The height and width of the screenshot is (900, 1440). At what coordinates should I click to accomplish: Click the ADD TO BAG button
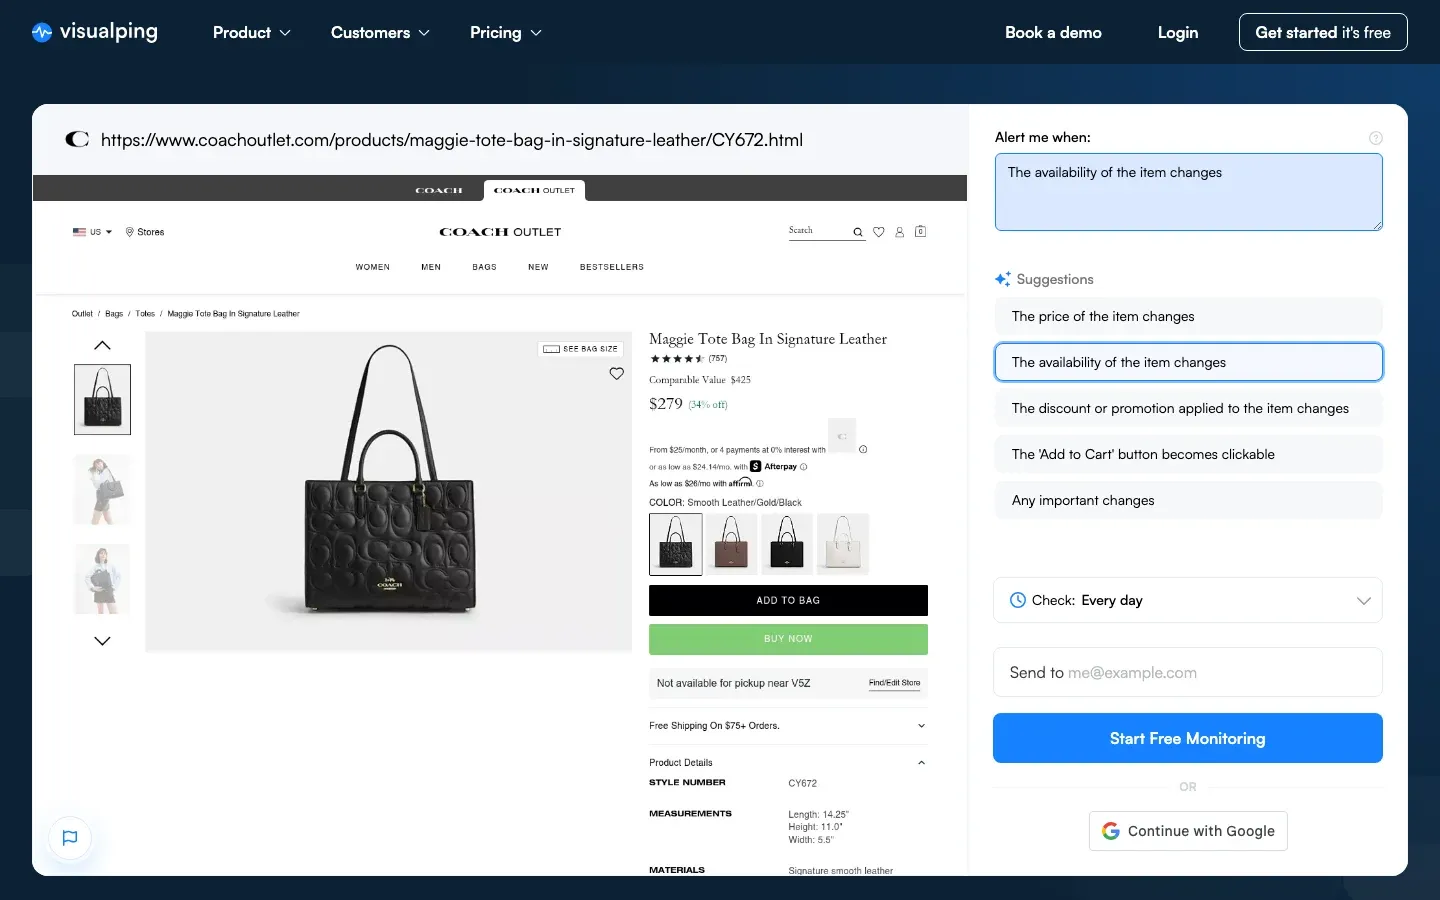pos(788,600)
